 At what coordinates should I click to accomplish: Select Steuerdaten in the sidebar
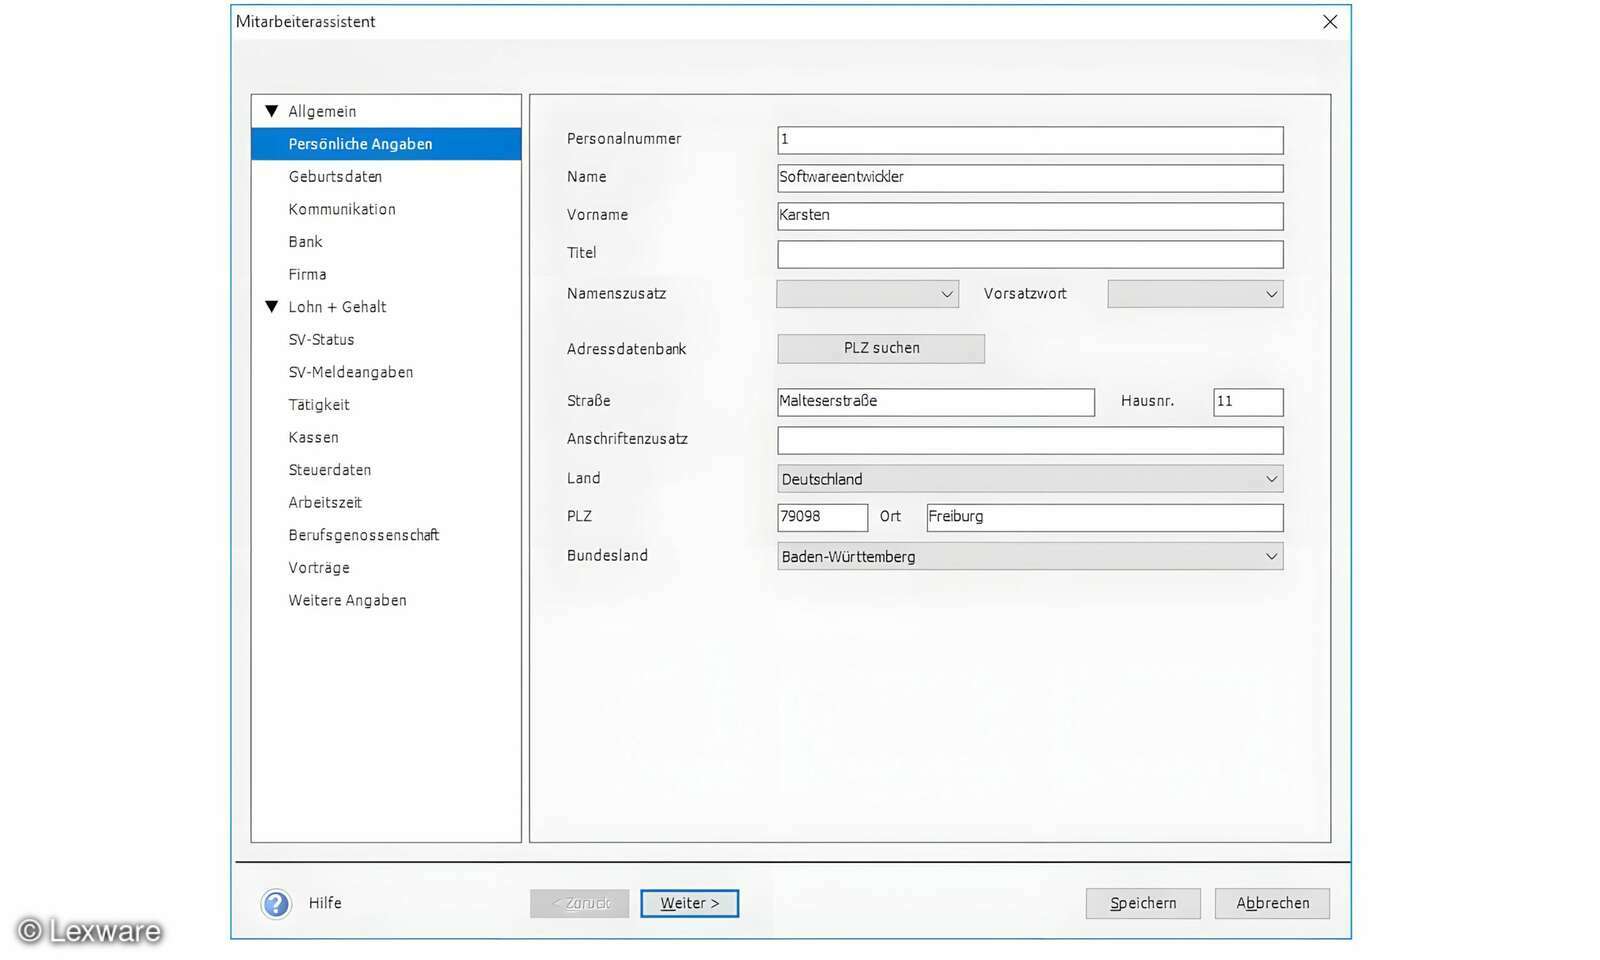tap(329, 470)
